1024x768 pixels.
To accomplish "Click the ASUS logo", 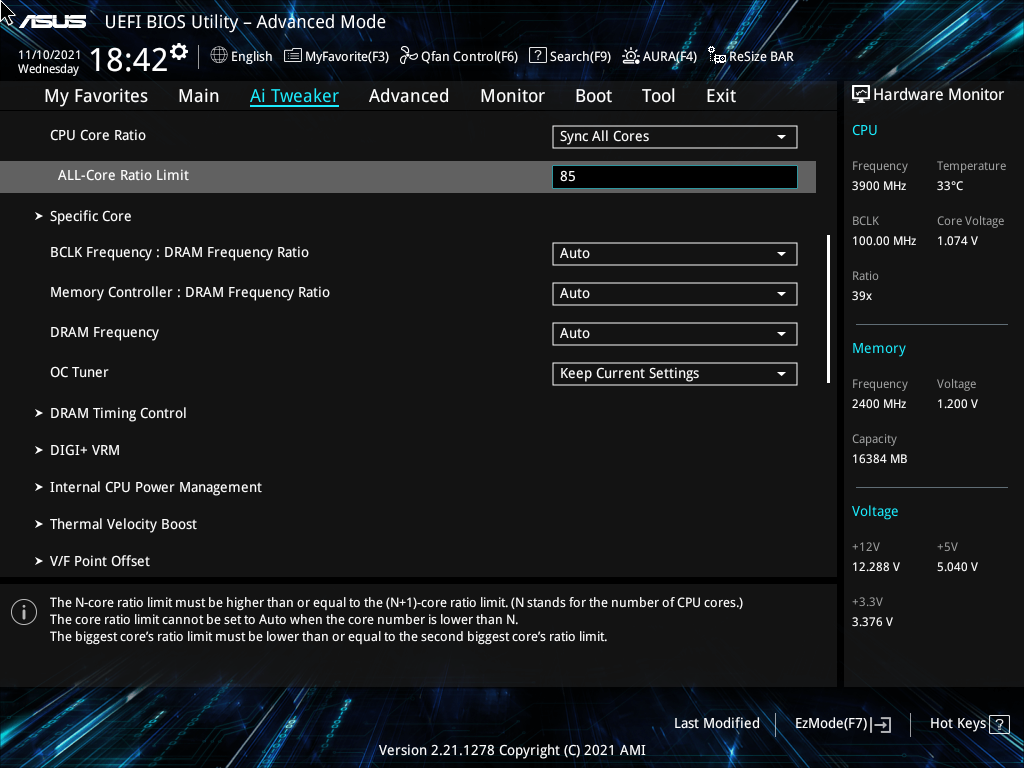I will click(x=52, y=22).
